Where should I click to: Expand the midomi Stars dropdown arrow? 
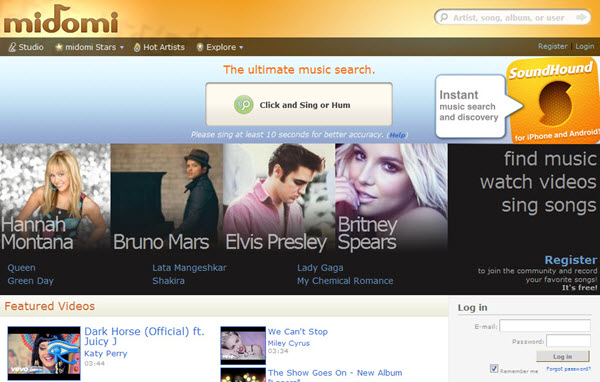click(122, 47)
